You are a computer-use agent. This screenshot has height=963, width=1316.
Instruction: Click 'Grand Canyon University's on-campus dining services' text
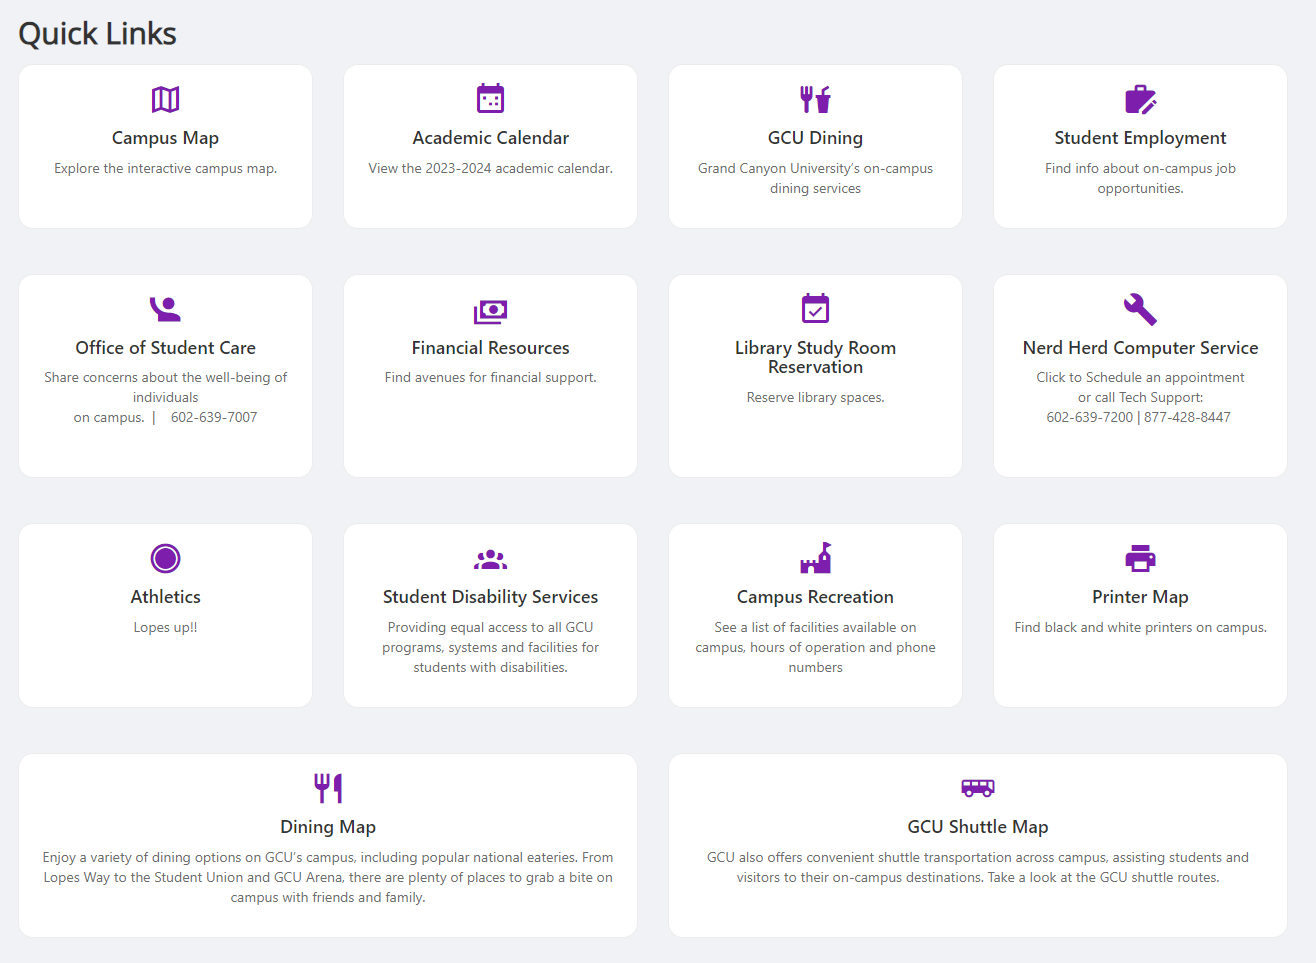[815, 179]
